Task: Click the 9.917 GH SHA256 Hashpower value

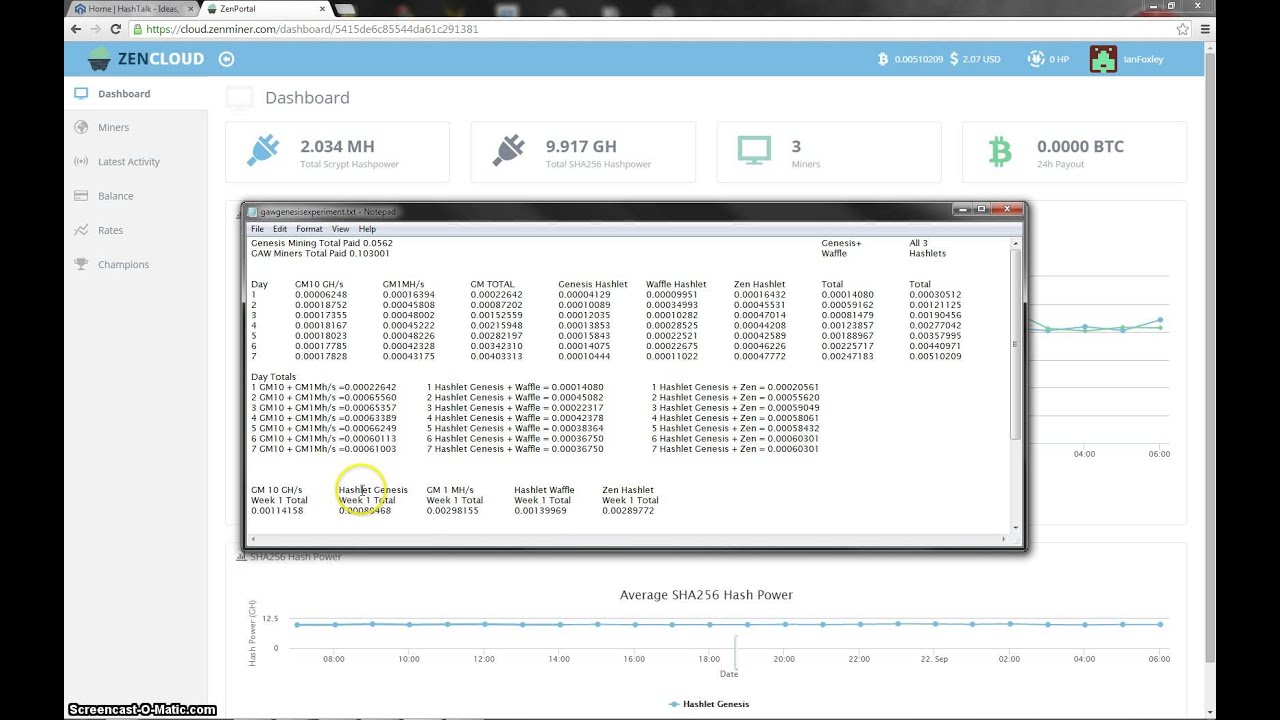Action: pos(581,146)
